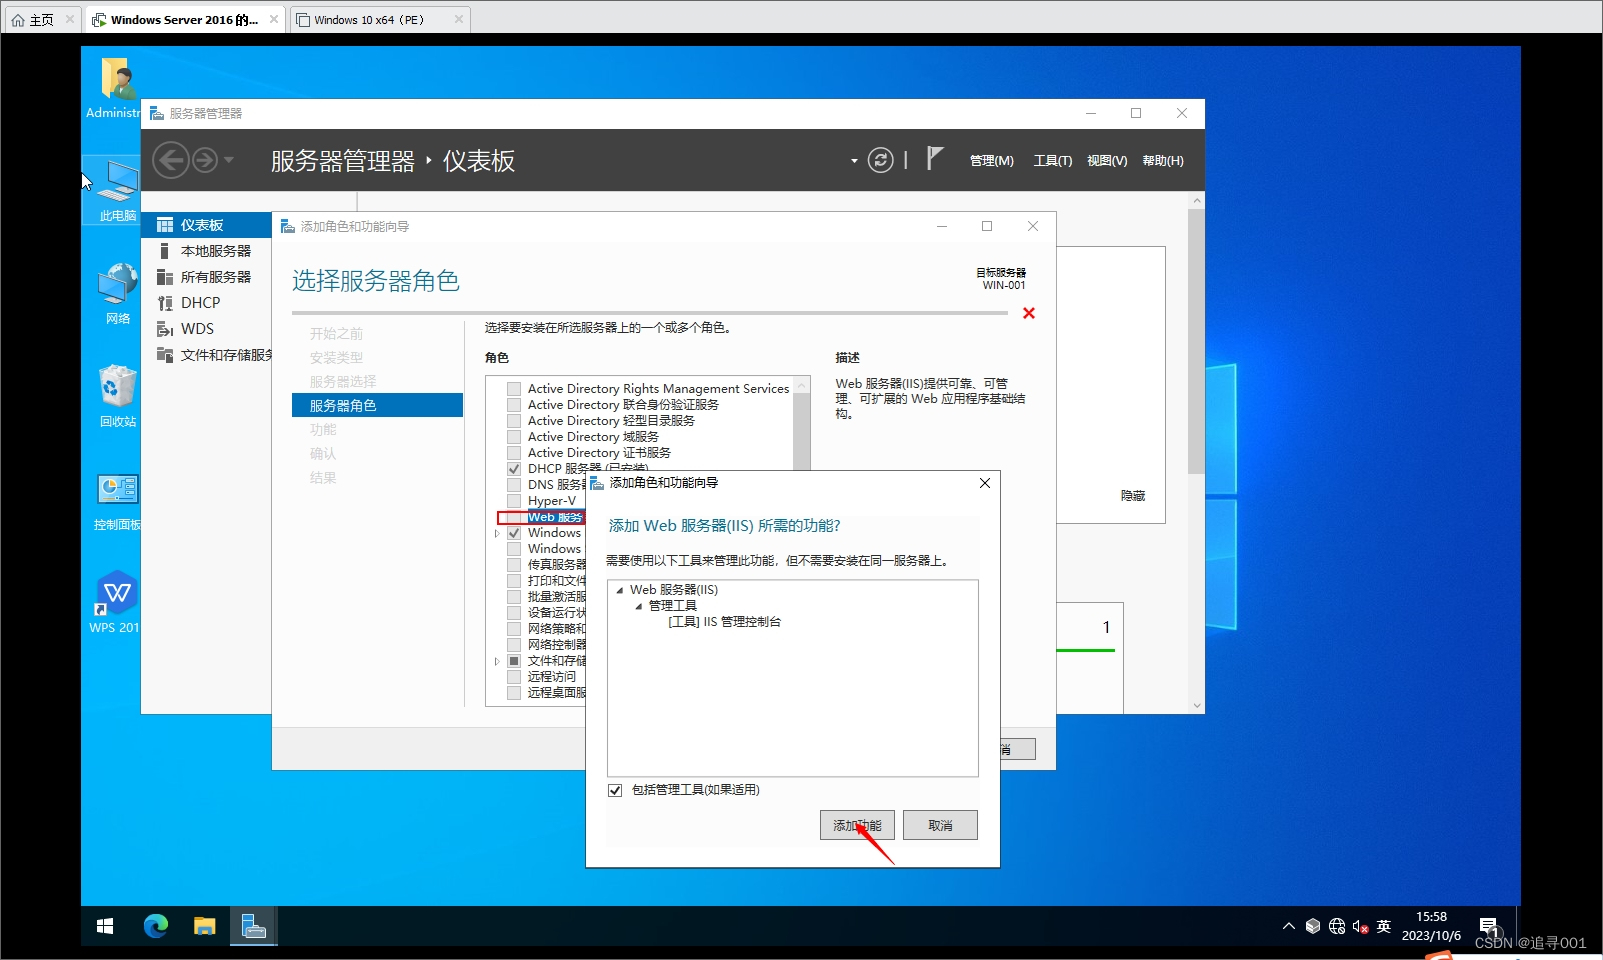Open the action center notification icon
Screen dimensions: 1603x960
pyautogui.click(x=1489, y=927)
